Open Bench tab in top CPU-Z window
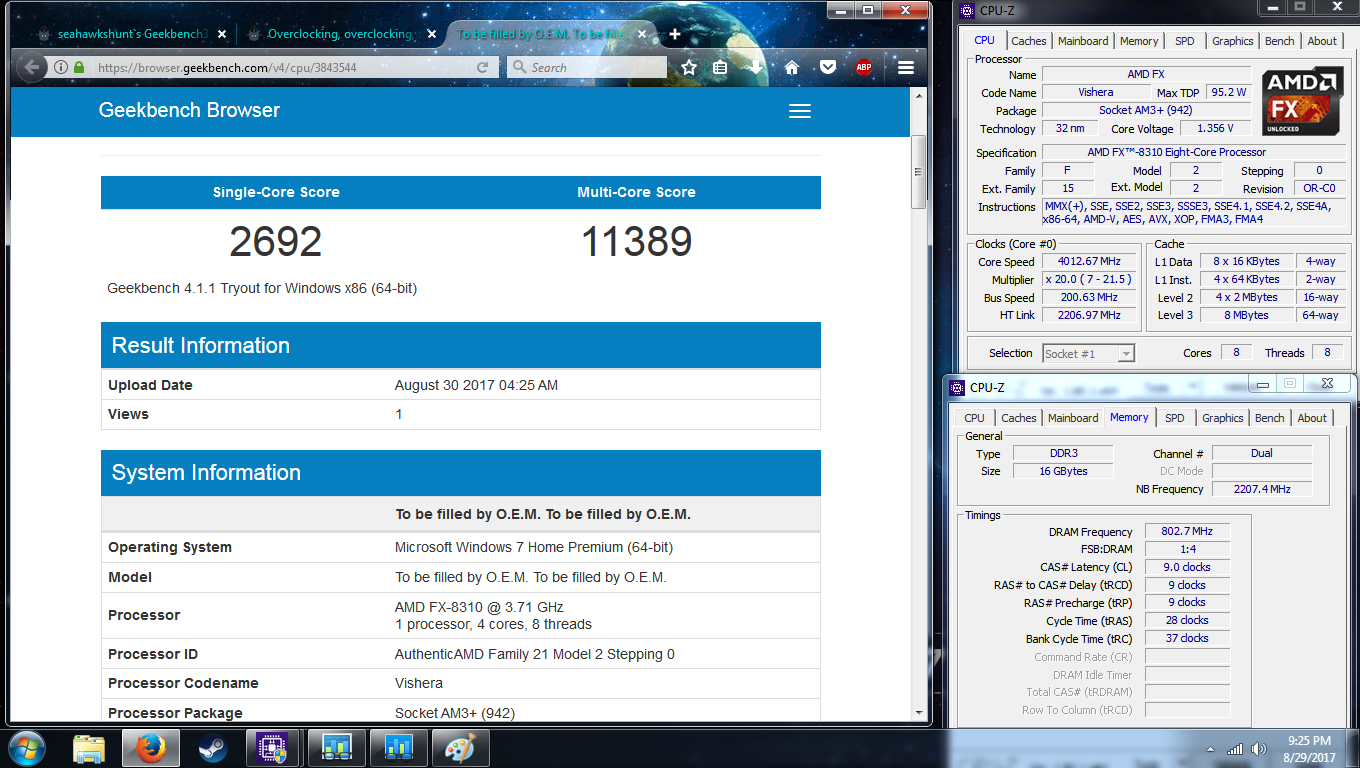The height and width of the screenshot is (768, 1360). [x=1280, y=41]
